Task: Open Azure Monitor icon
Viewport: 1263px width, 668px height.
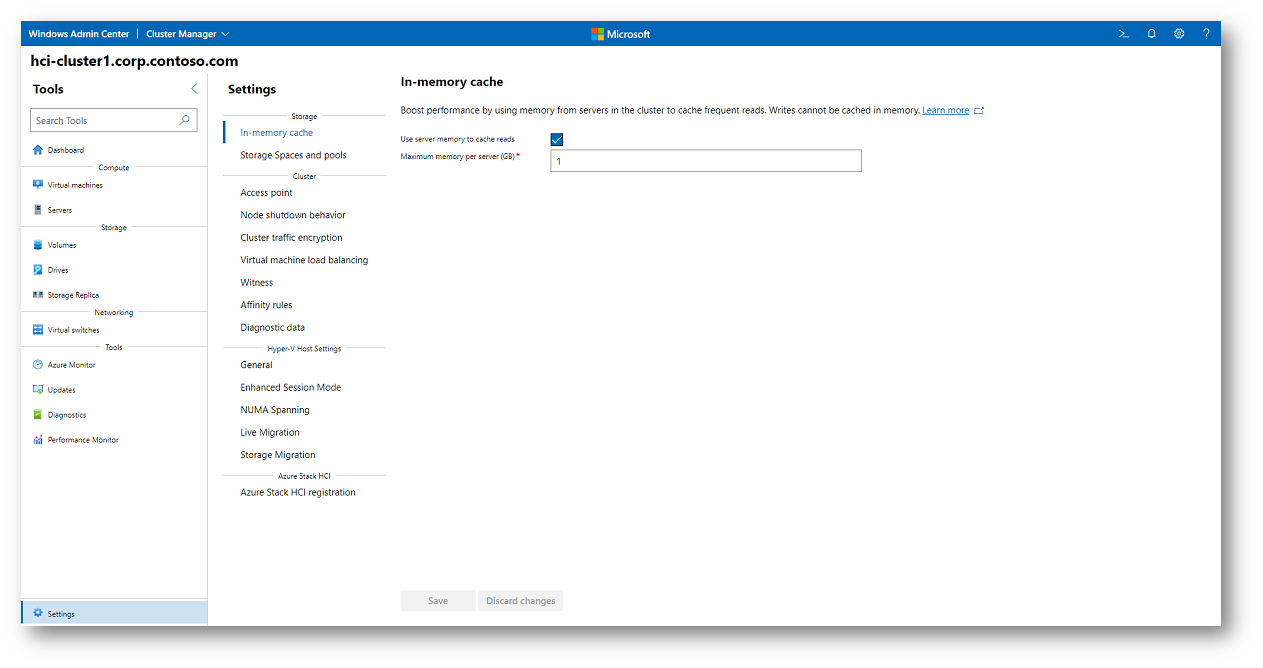Action: (x=38, y=365)
